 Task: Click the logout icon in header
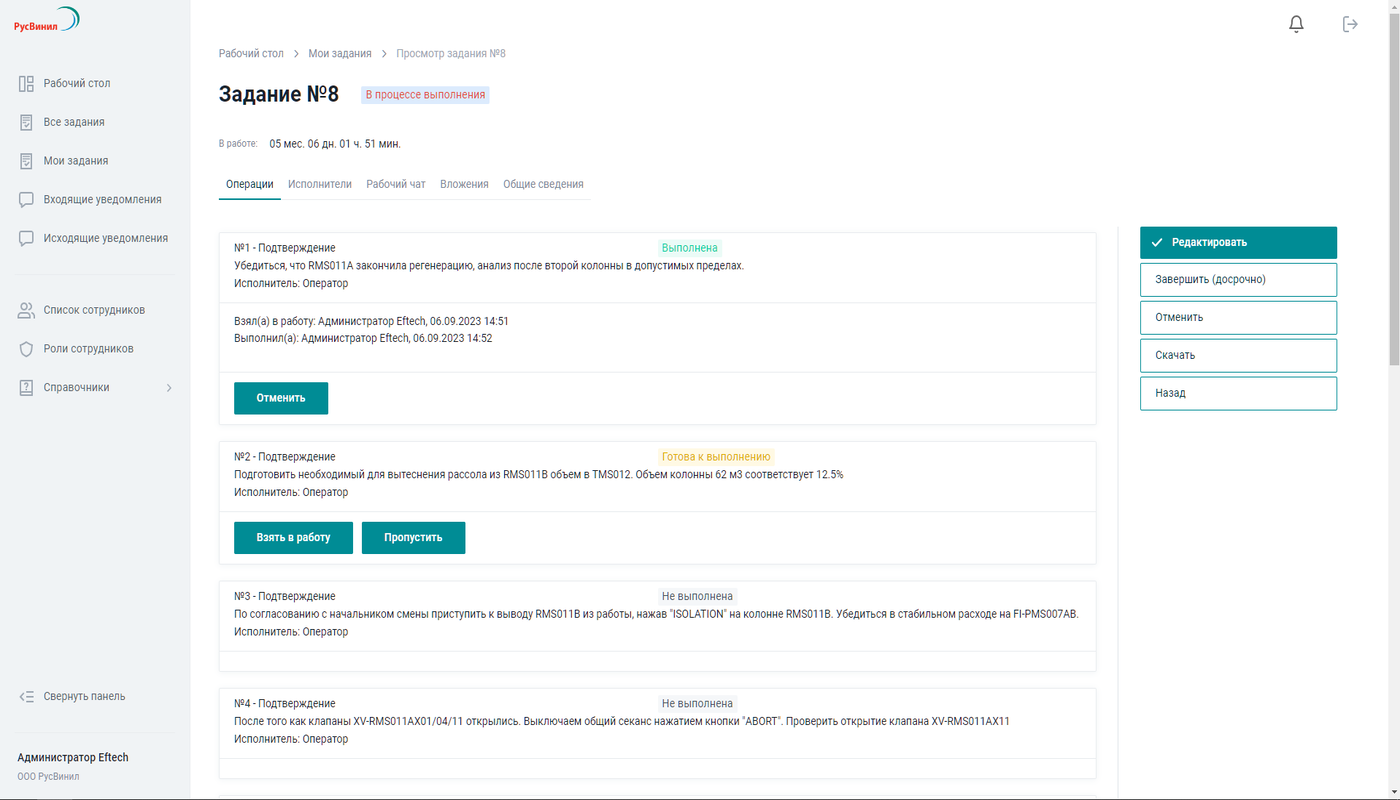point(1350,24)
